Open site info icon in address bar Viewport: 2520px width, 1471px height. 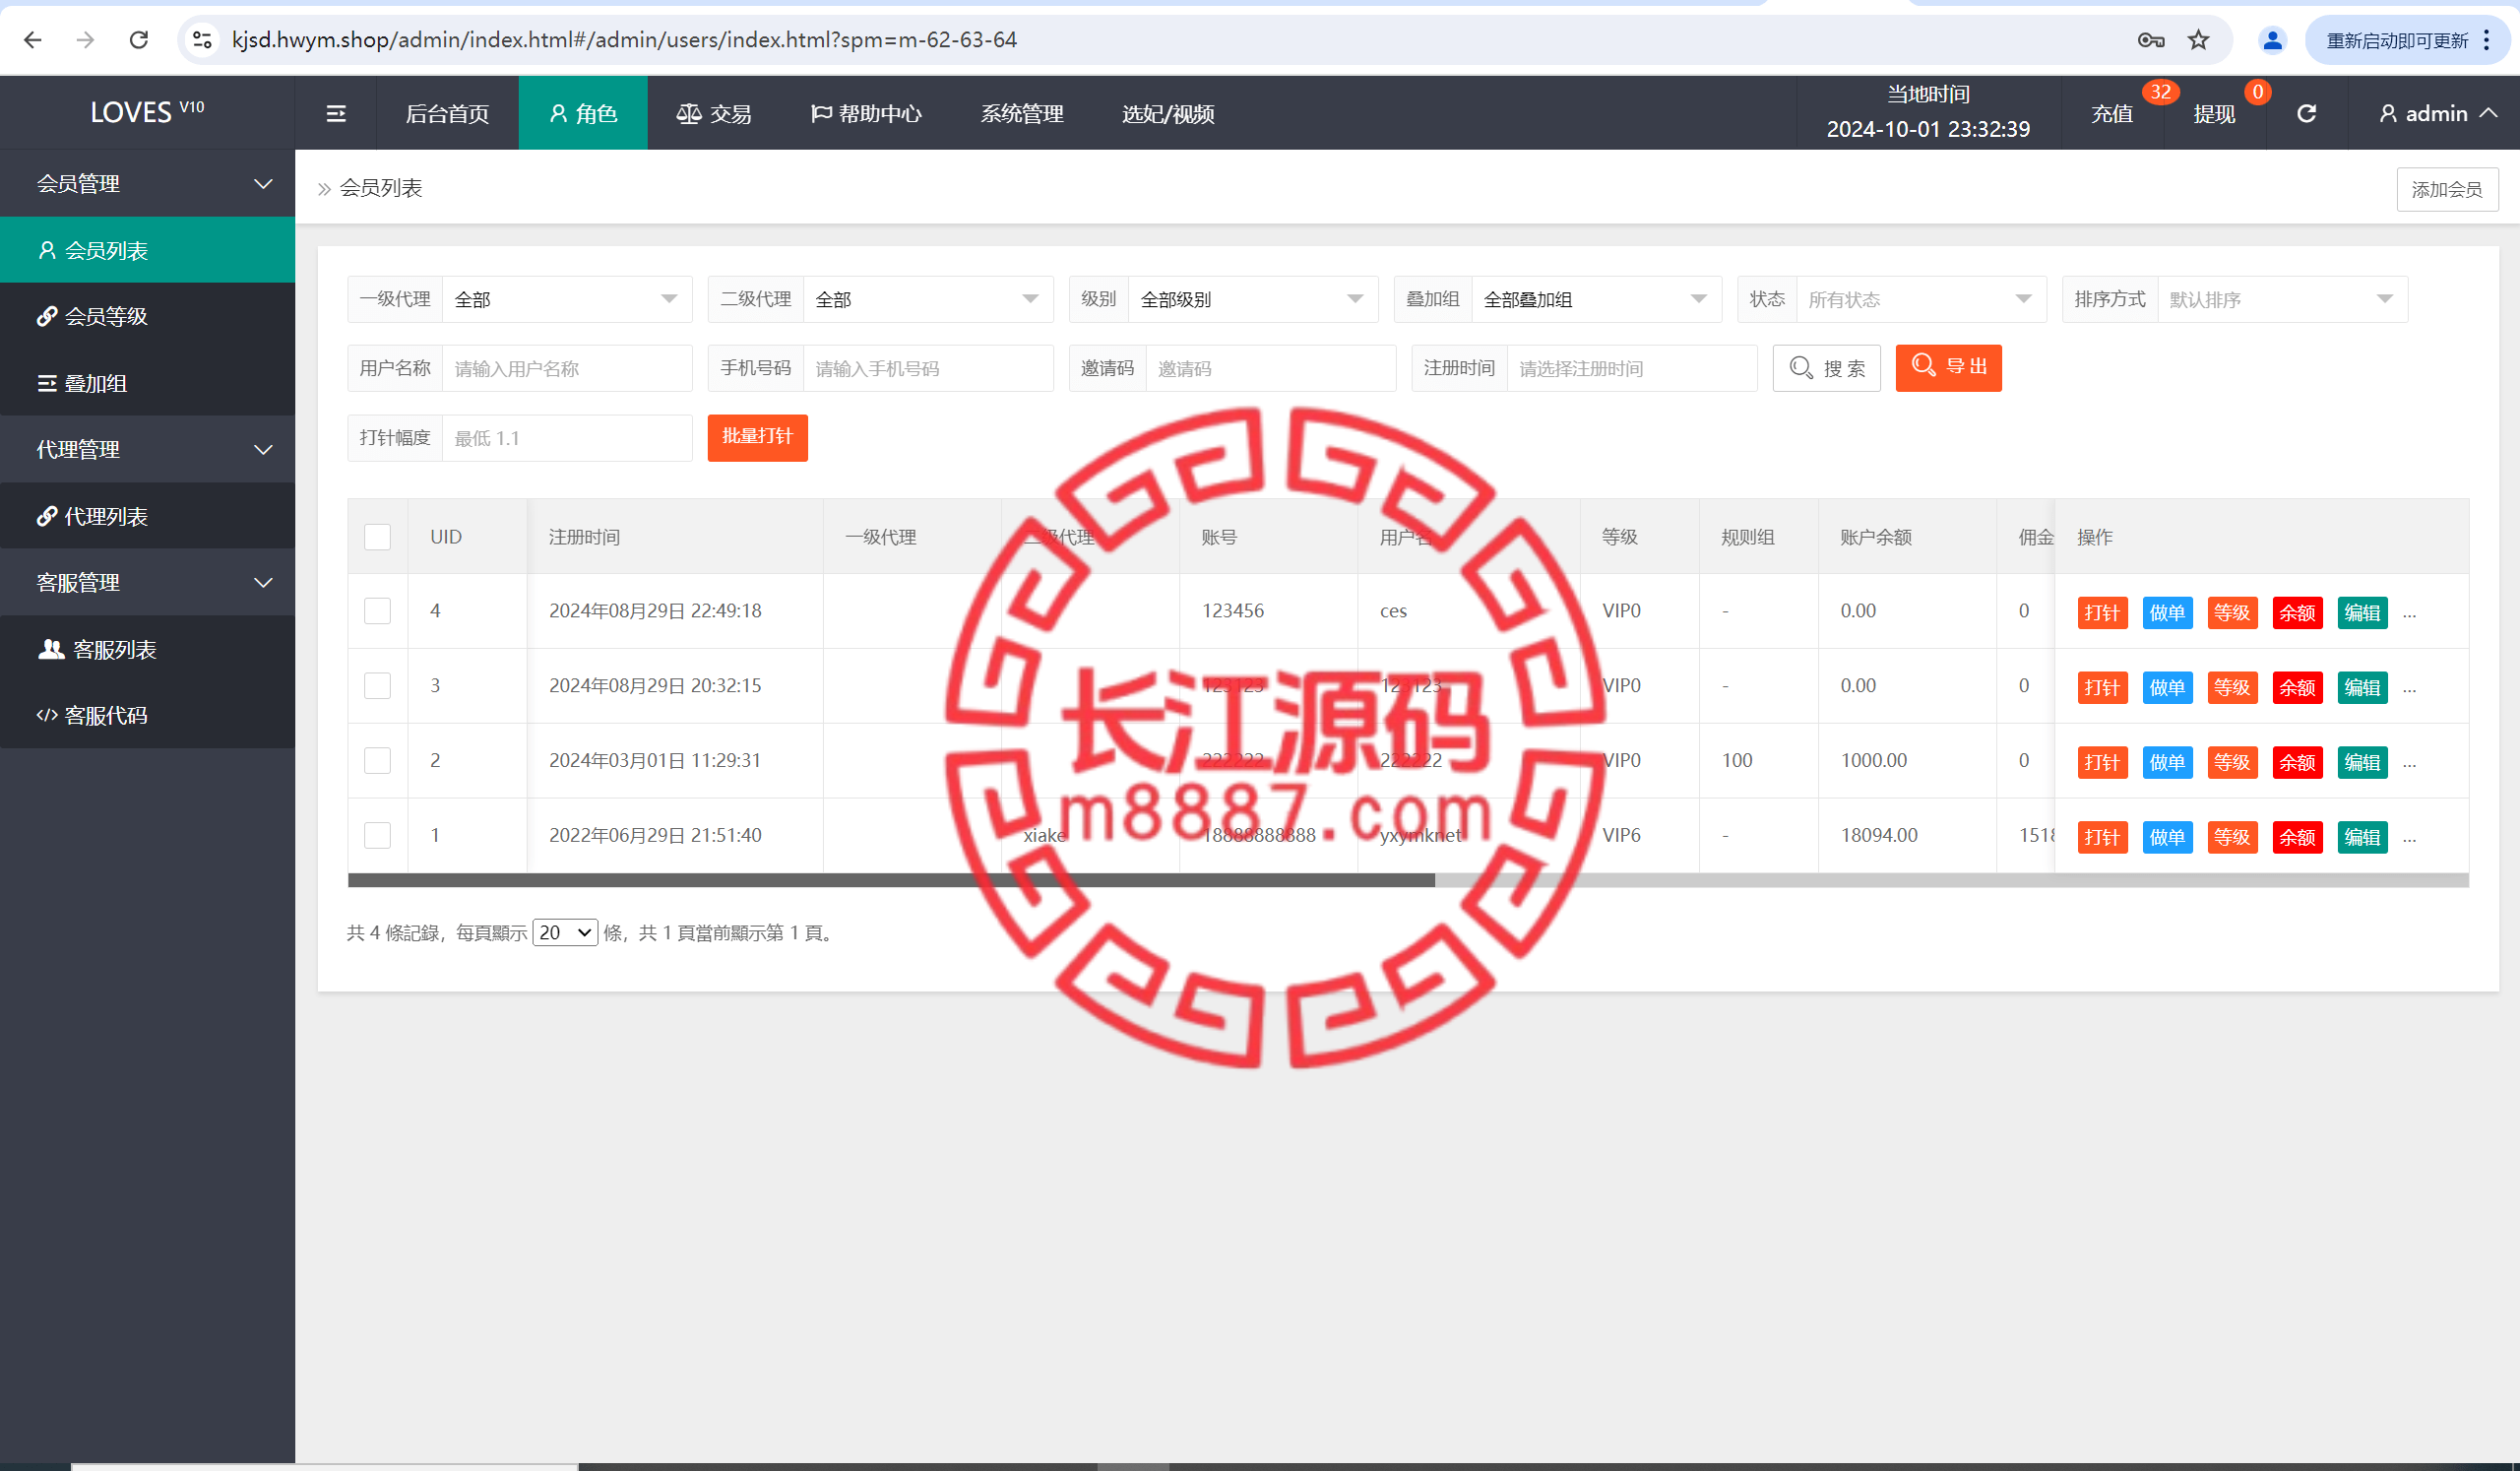[202, 40]
